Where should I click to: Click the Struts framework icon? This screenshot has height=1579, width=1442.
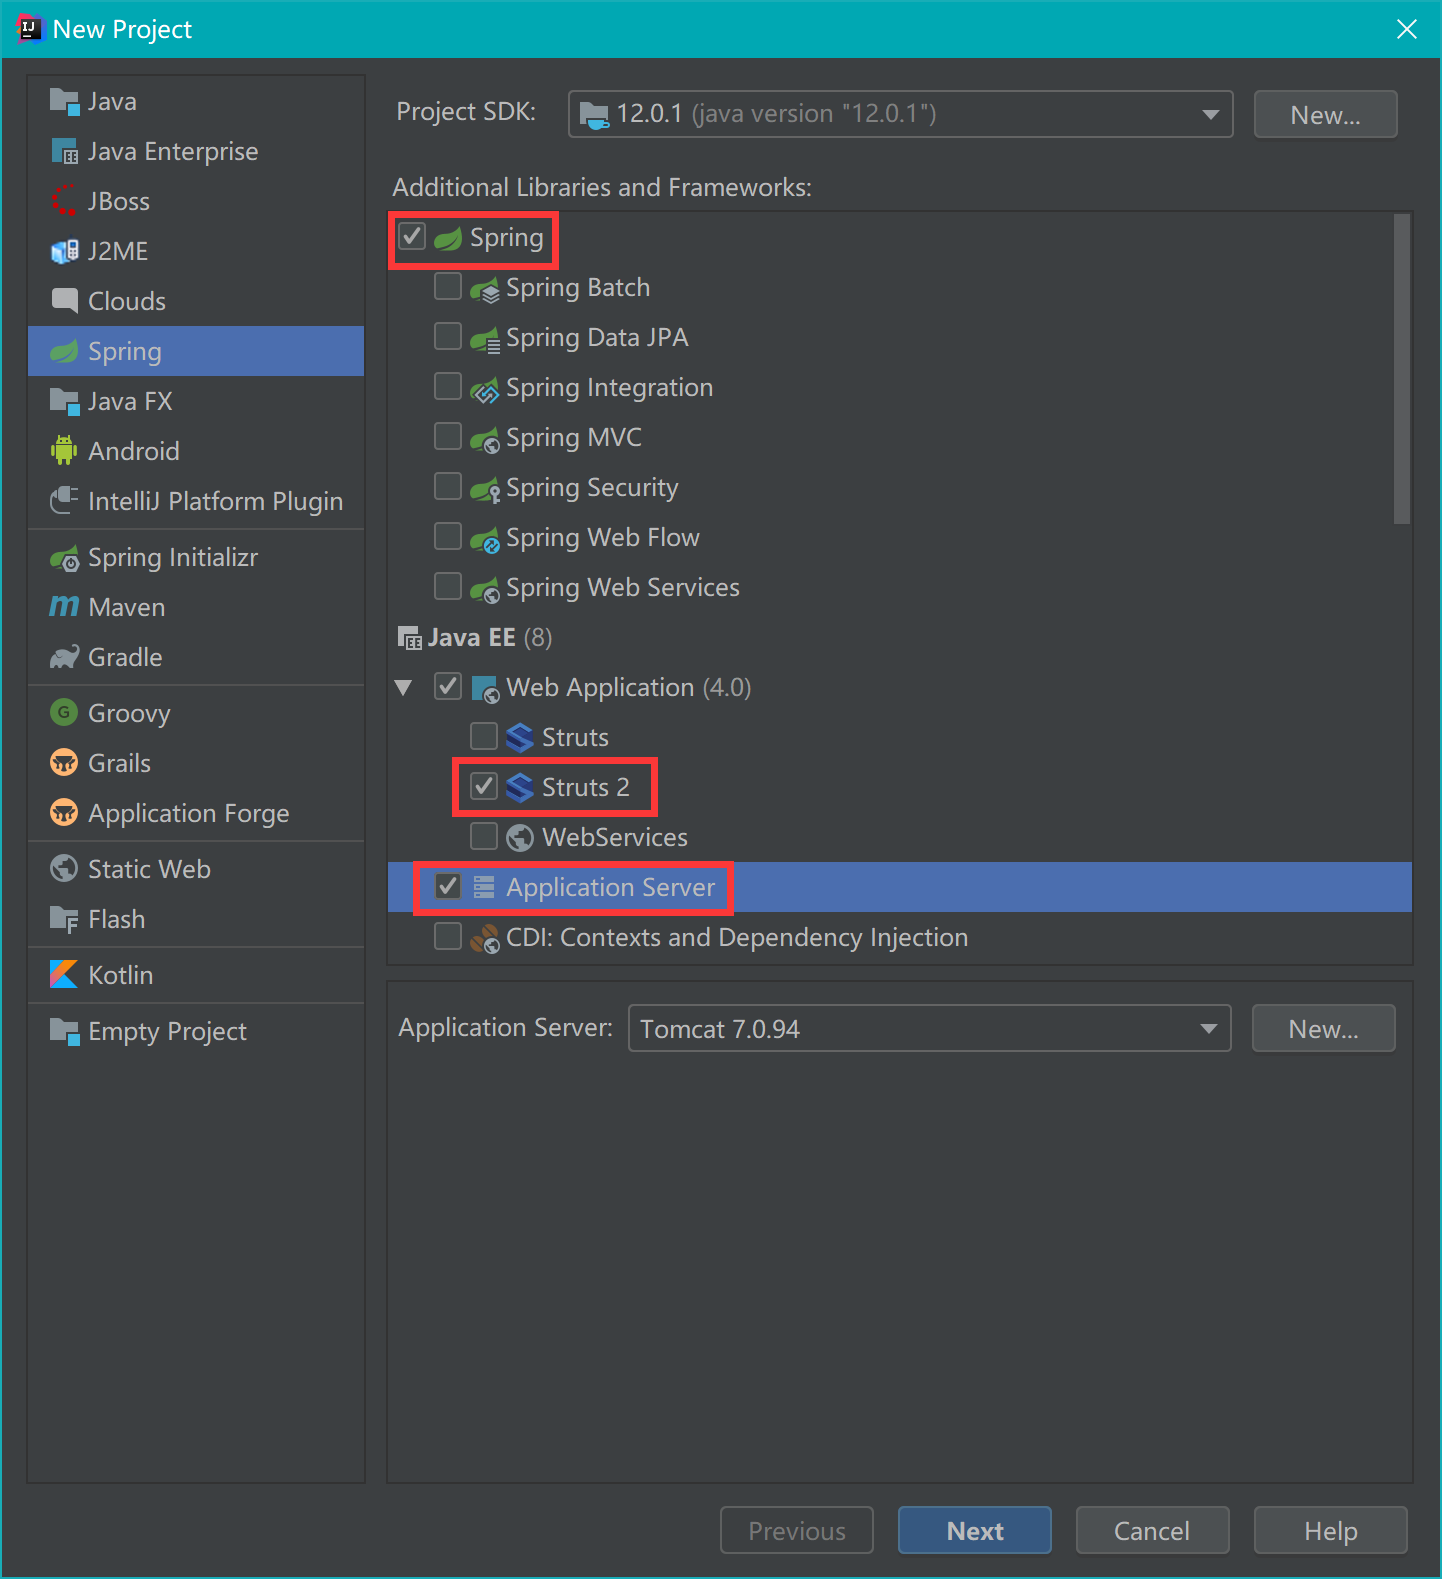tap(520, 737)
